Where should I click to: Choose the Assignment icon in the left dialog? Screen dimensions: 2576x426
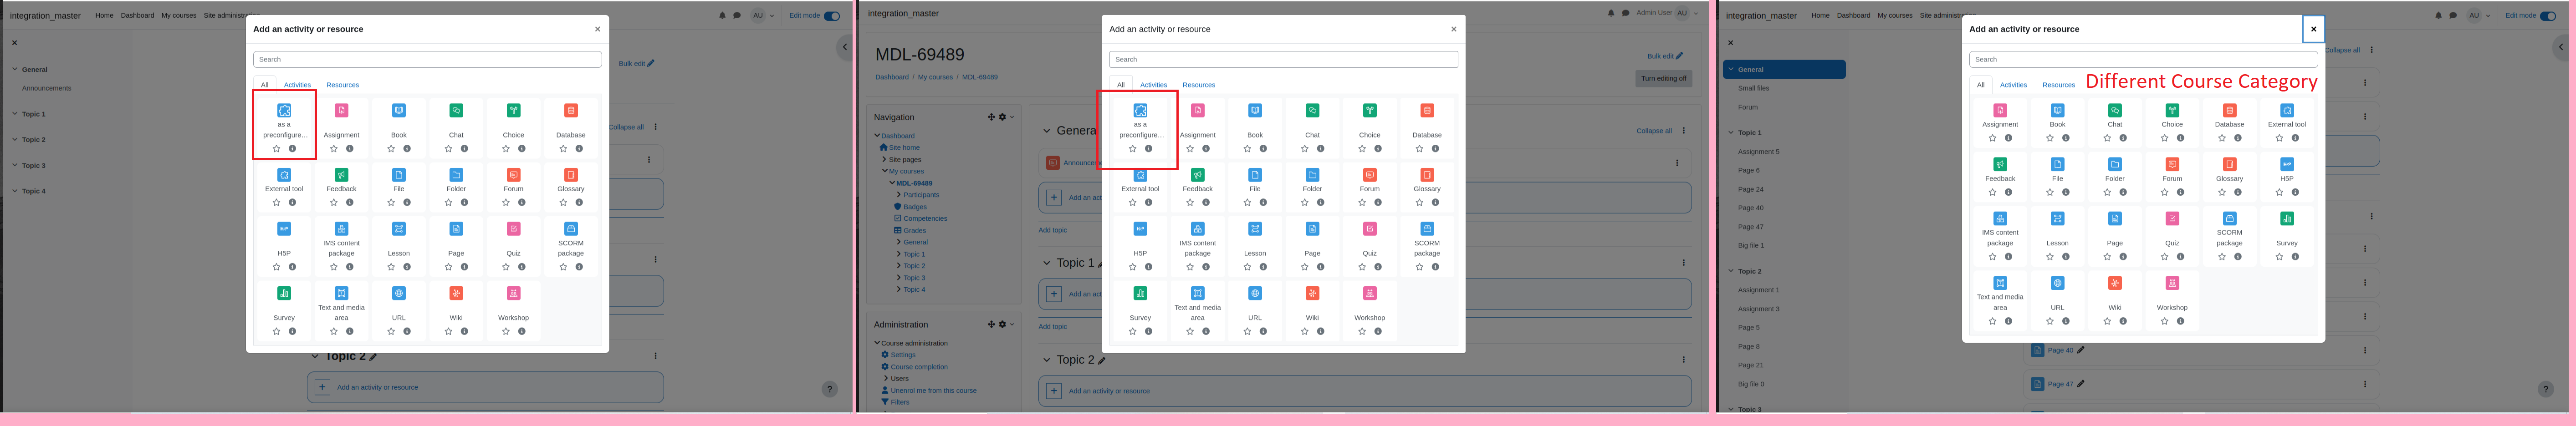click(x=341, y=111)
